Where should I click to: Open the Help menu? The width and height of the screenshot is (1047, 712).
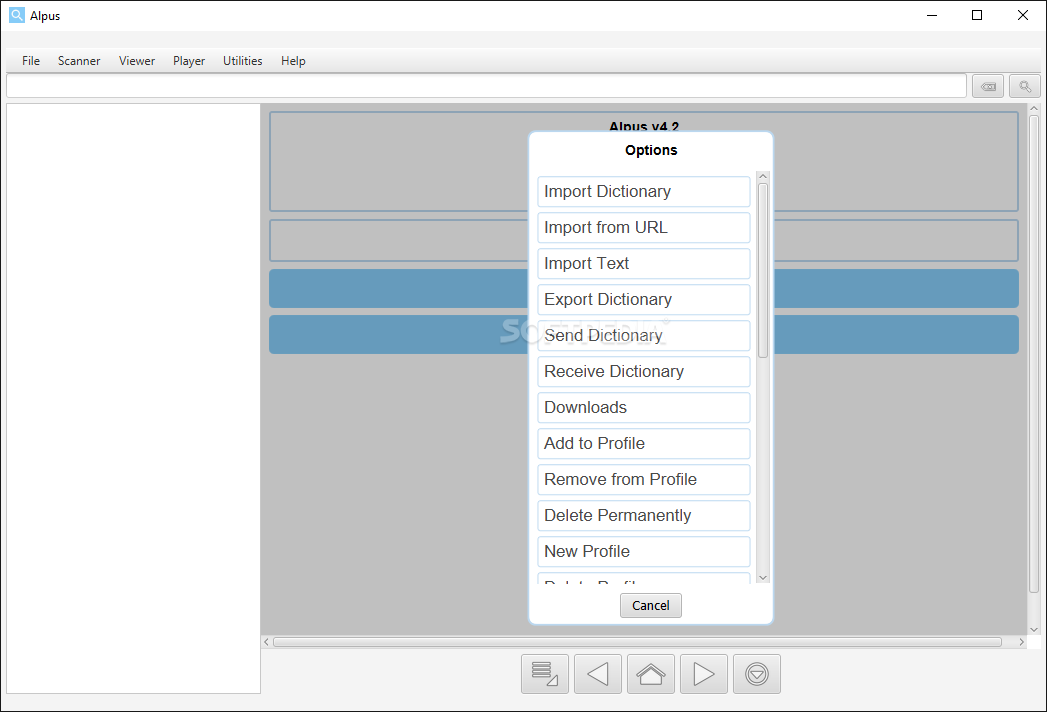coord(293,61)
